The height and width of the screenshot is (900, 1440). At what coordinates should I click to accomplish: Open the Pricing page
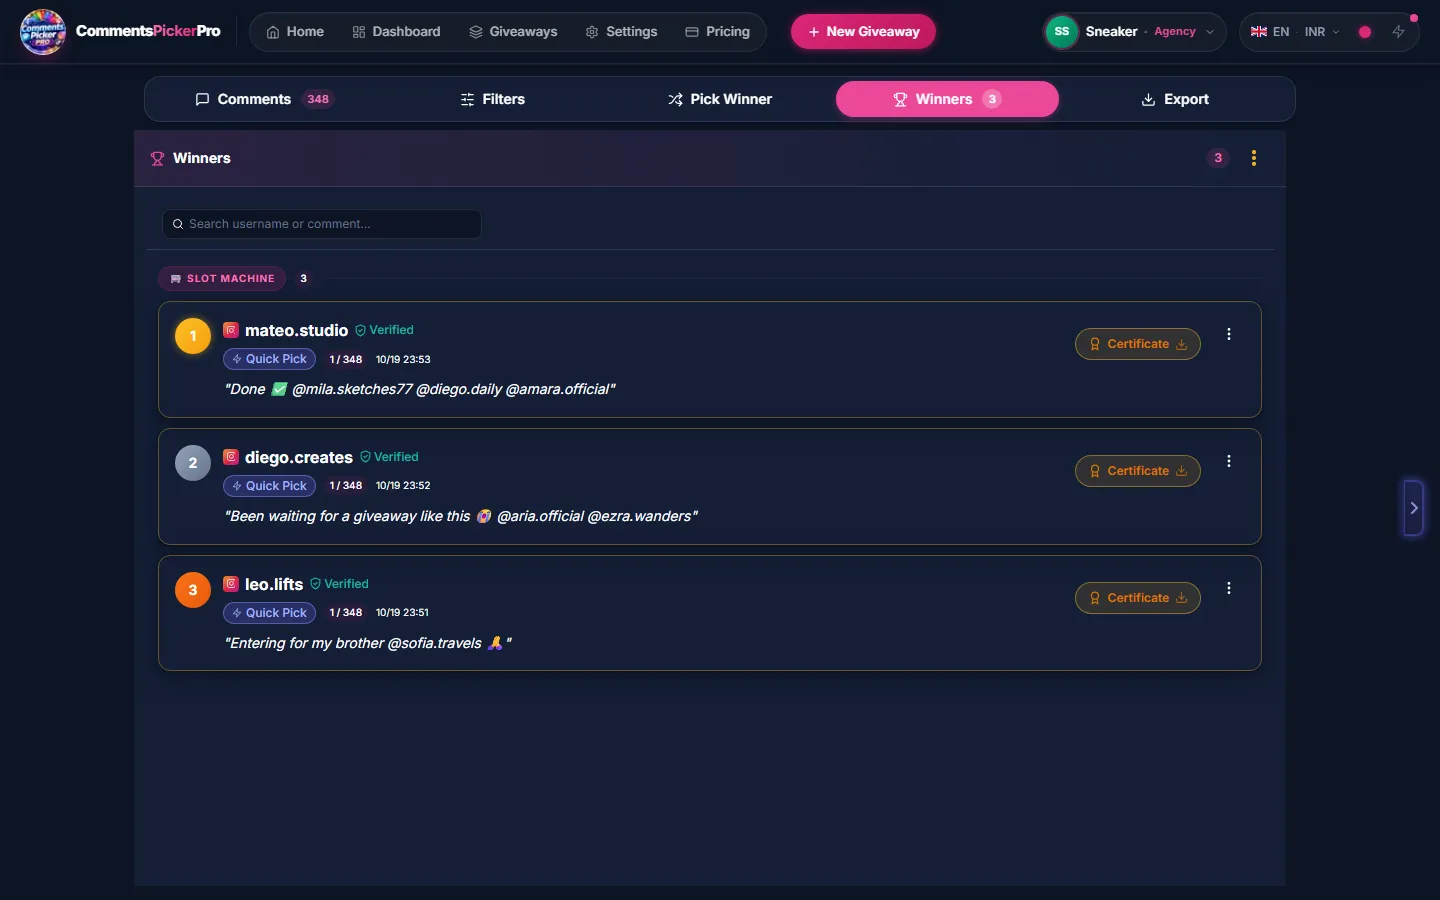click(x=717, y=32)
